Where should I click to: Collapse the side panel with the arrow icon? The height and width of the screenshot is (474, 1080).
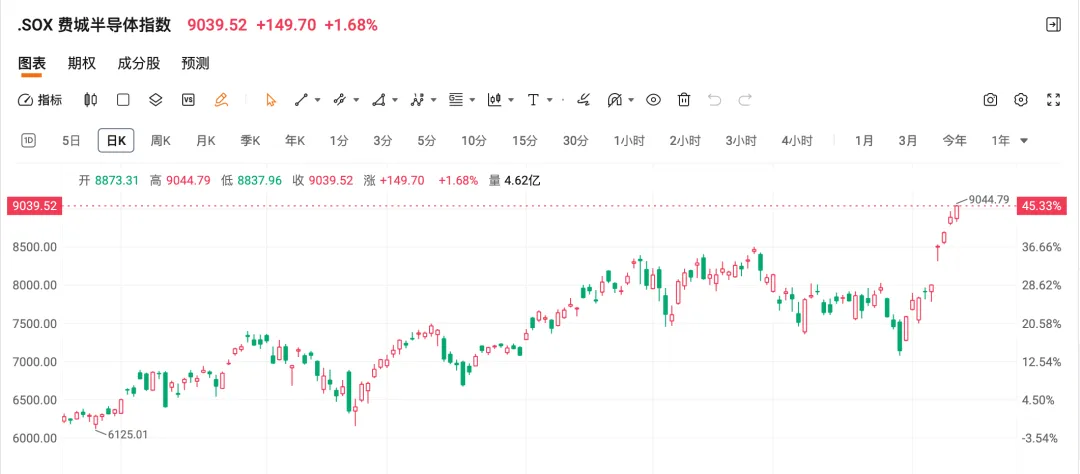click(1053, 25)
